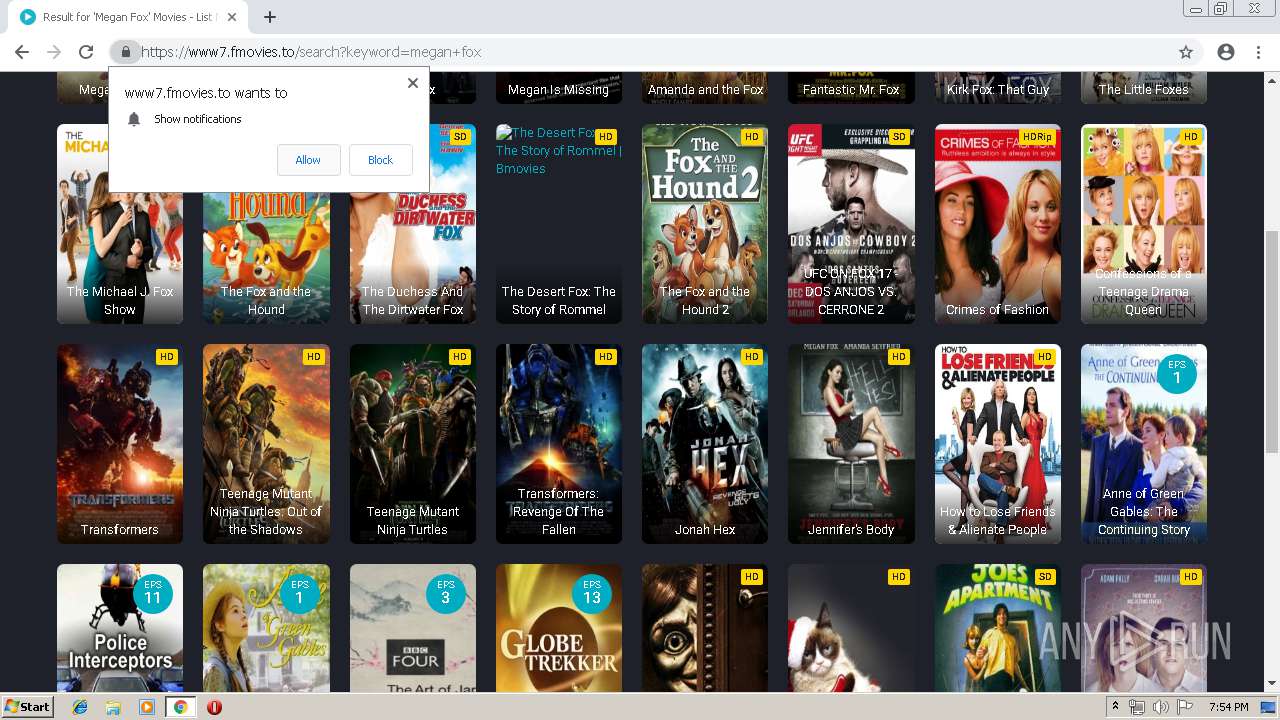Open Transformers: Revenge Of The Fallen

[x=559, y=444]
